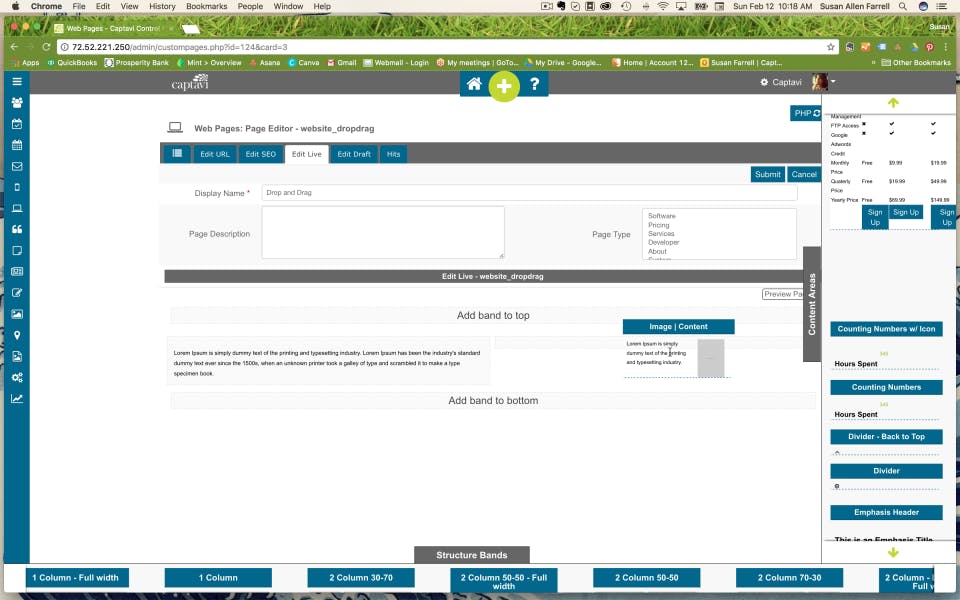This screenshot has height=600, width=960.
Task: Open the Window menu in menu bar
Action: click(288, 6)
